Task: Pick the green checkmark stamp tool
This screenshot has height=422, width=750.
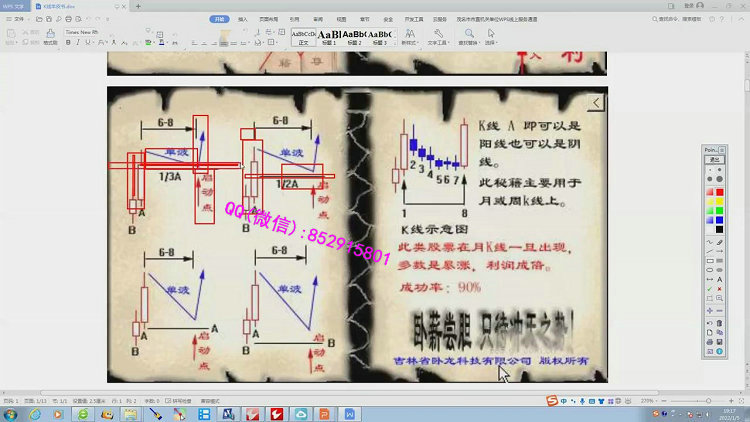Action: pos(707,288)
